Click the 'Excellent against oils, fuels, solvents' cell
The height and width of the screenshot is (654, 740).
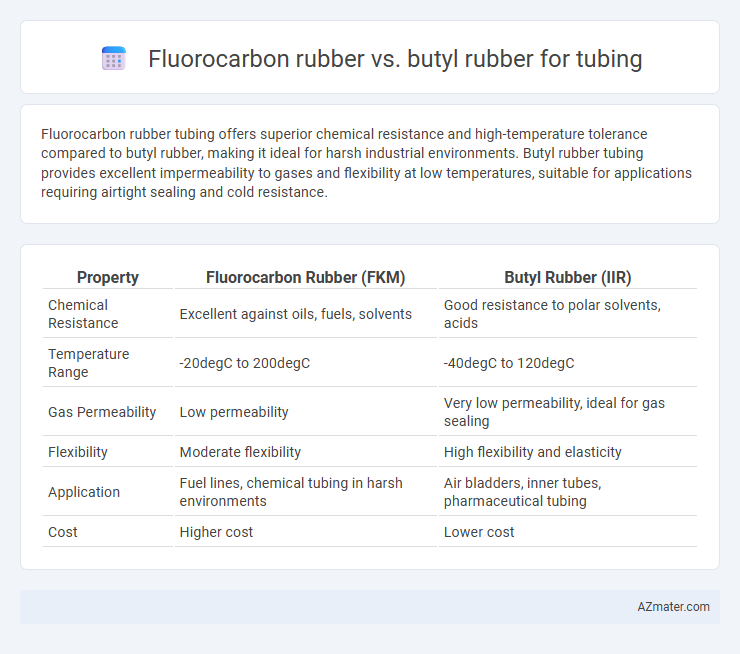click(295, 314)
